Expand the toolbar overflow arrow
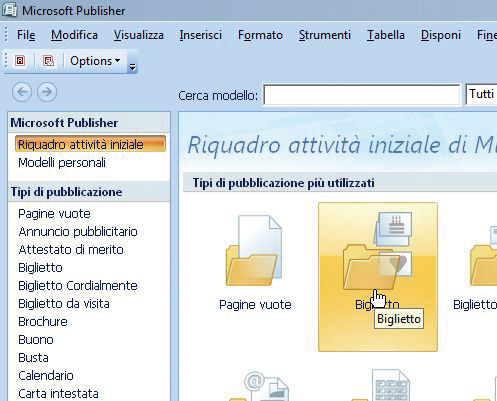Viewport: 497px width, 401px height. tap(132, 67)
